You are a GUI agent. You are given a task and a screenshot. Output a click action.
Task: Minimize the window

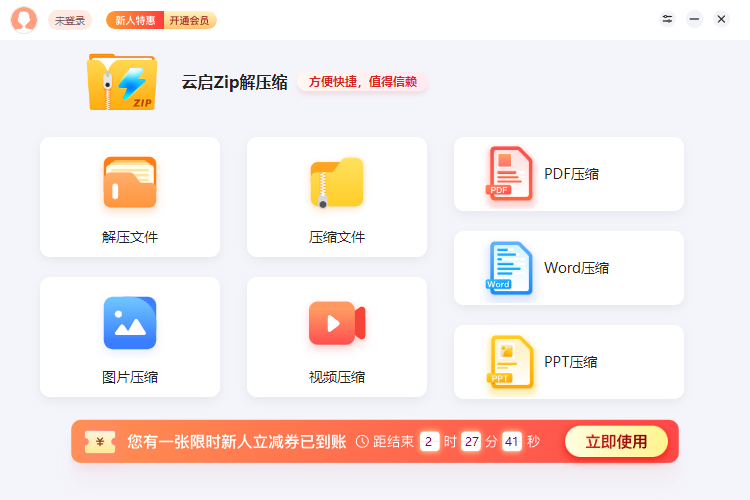click(x=694, y=19)
